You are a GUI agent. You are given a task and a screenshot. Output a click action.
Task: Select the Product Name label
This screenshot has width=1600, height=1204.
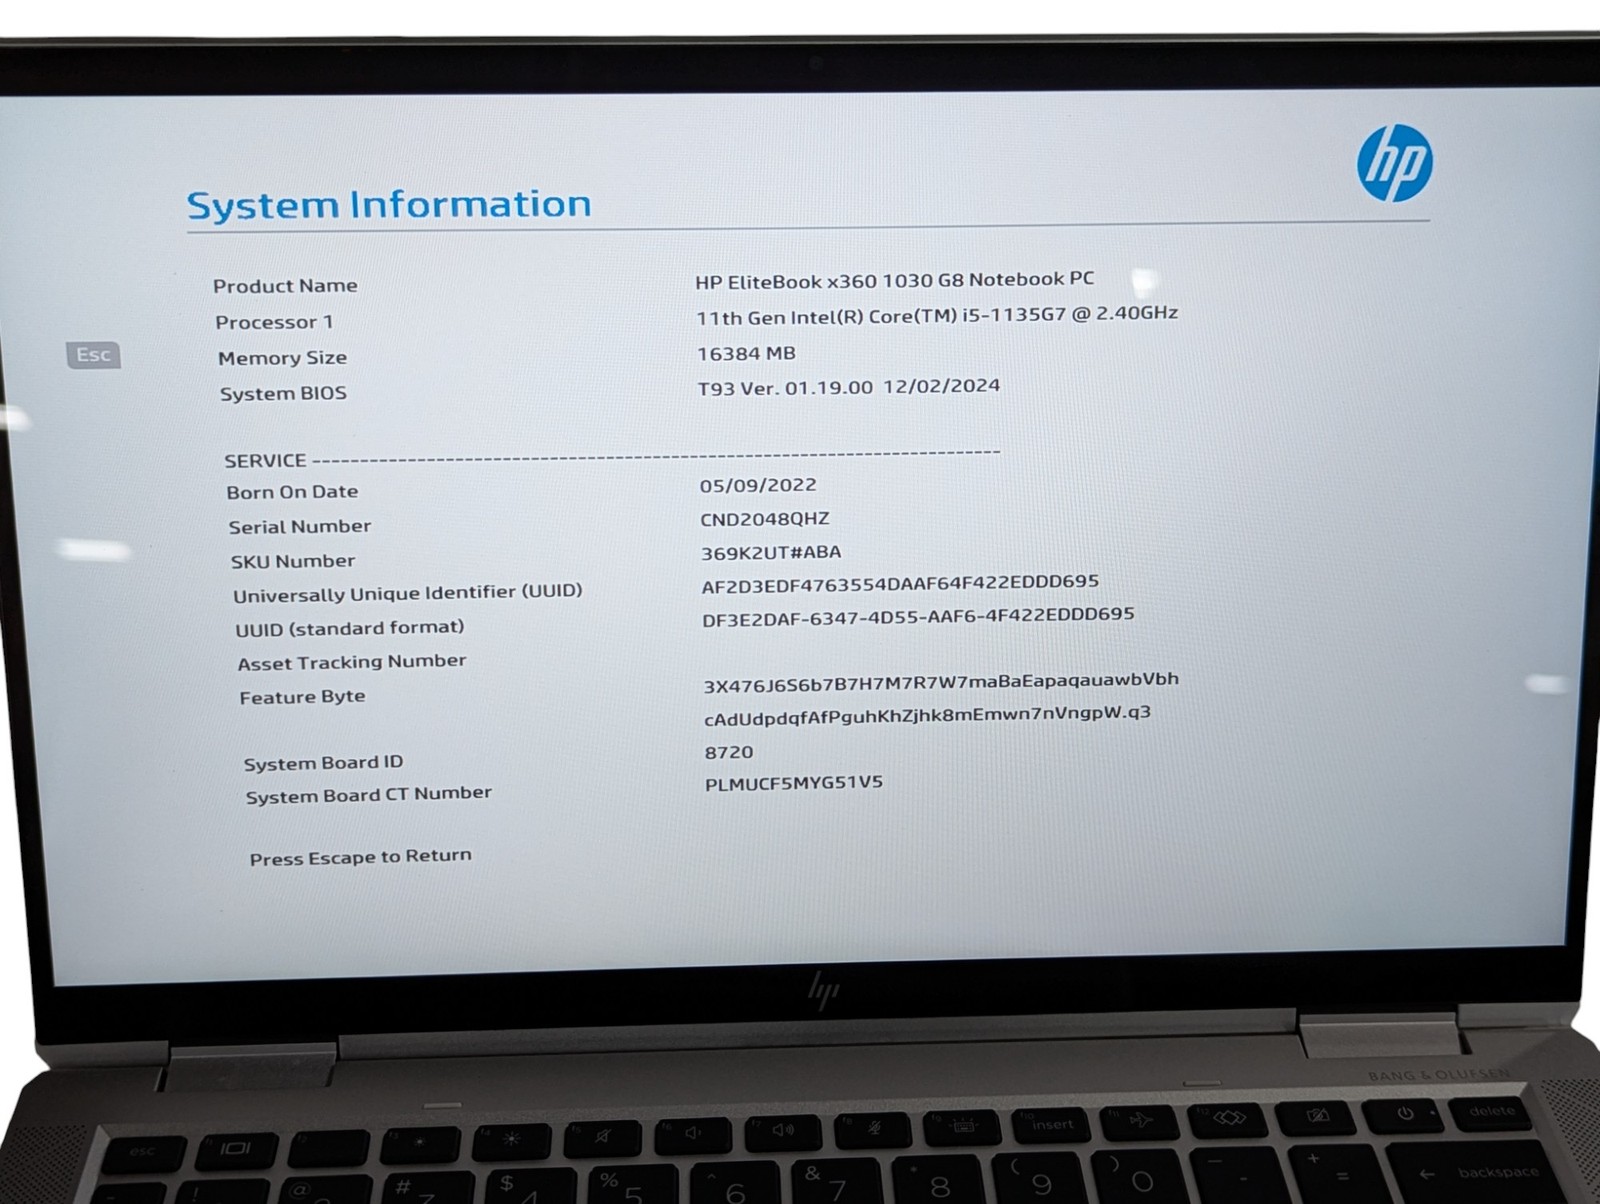(285, 286)
